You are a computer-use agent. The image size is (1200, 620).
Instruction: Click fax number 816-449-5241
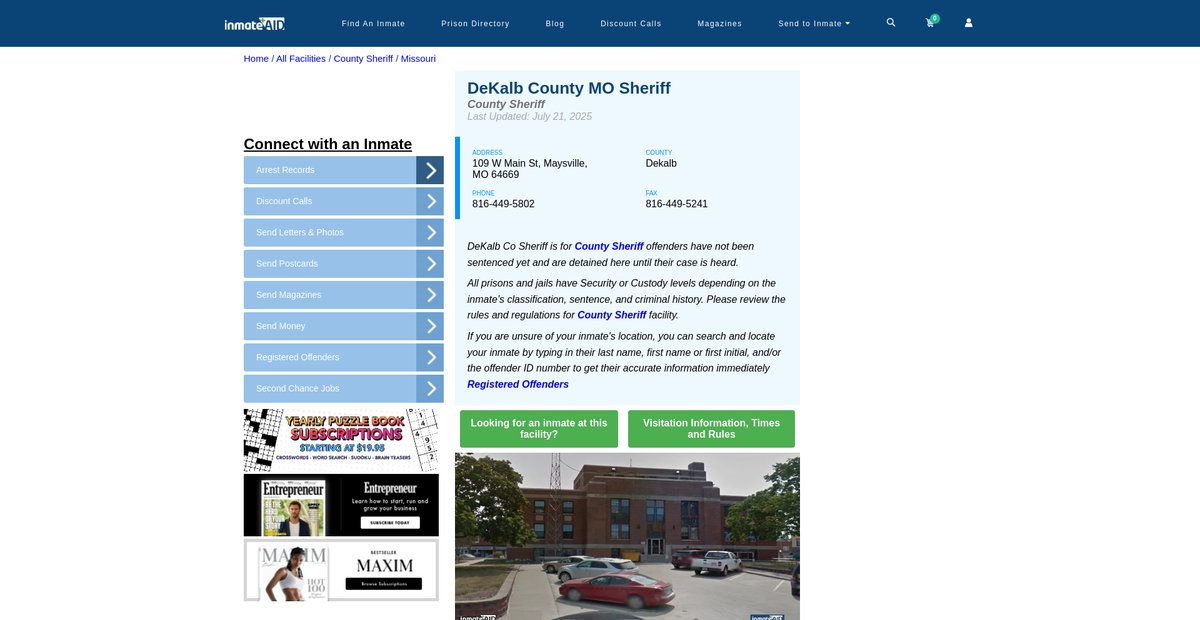[x=677, y=204]
